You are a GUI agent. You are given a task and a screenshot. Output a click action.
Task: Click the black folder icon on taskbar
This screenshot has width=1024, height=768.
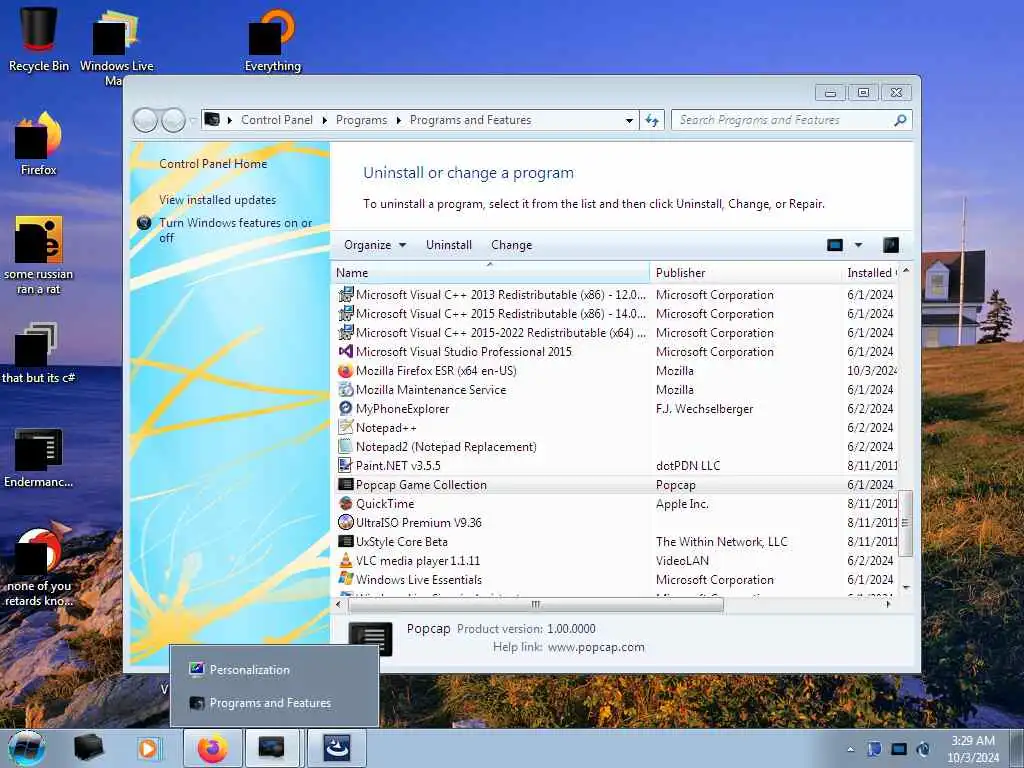(88, 748)
